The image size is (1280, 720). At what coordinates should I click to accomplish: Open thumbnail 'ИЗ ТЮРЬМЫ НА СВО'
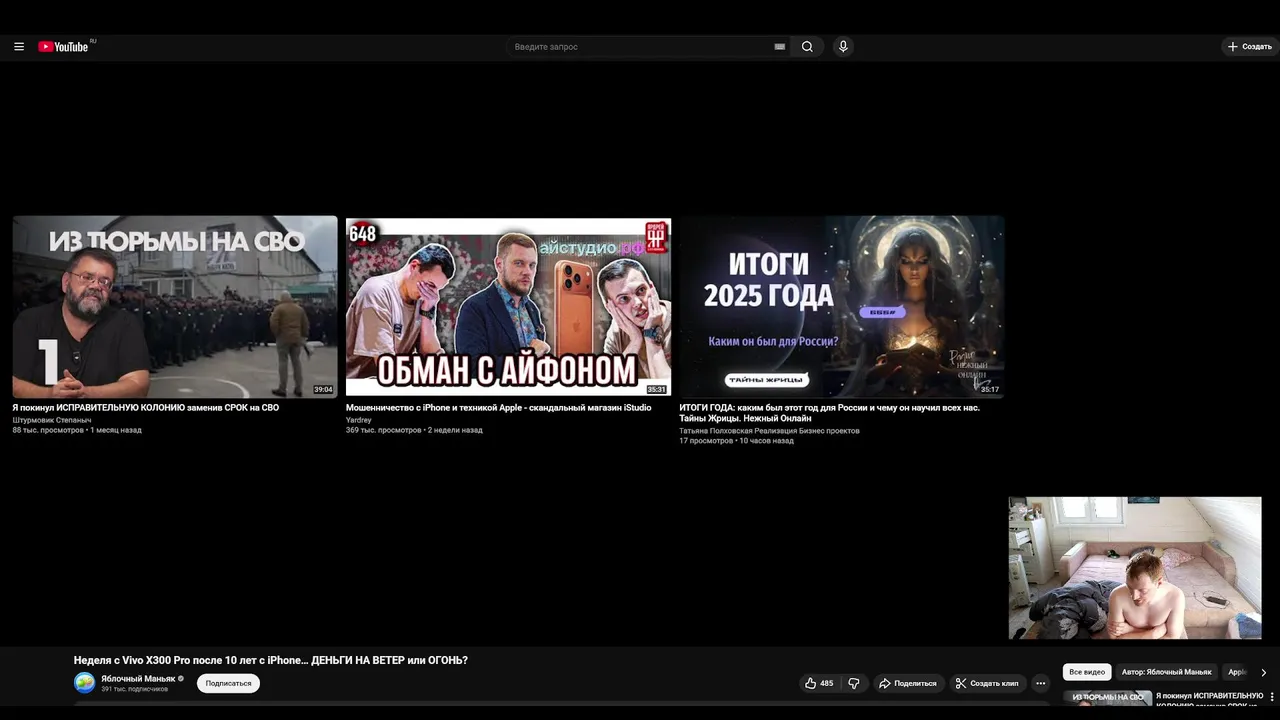[175, 307]
